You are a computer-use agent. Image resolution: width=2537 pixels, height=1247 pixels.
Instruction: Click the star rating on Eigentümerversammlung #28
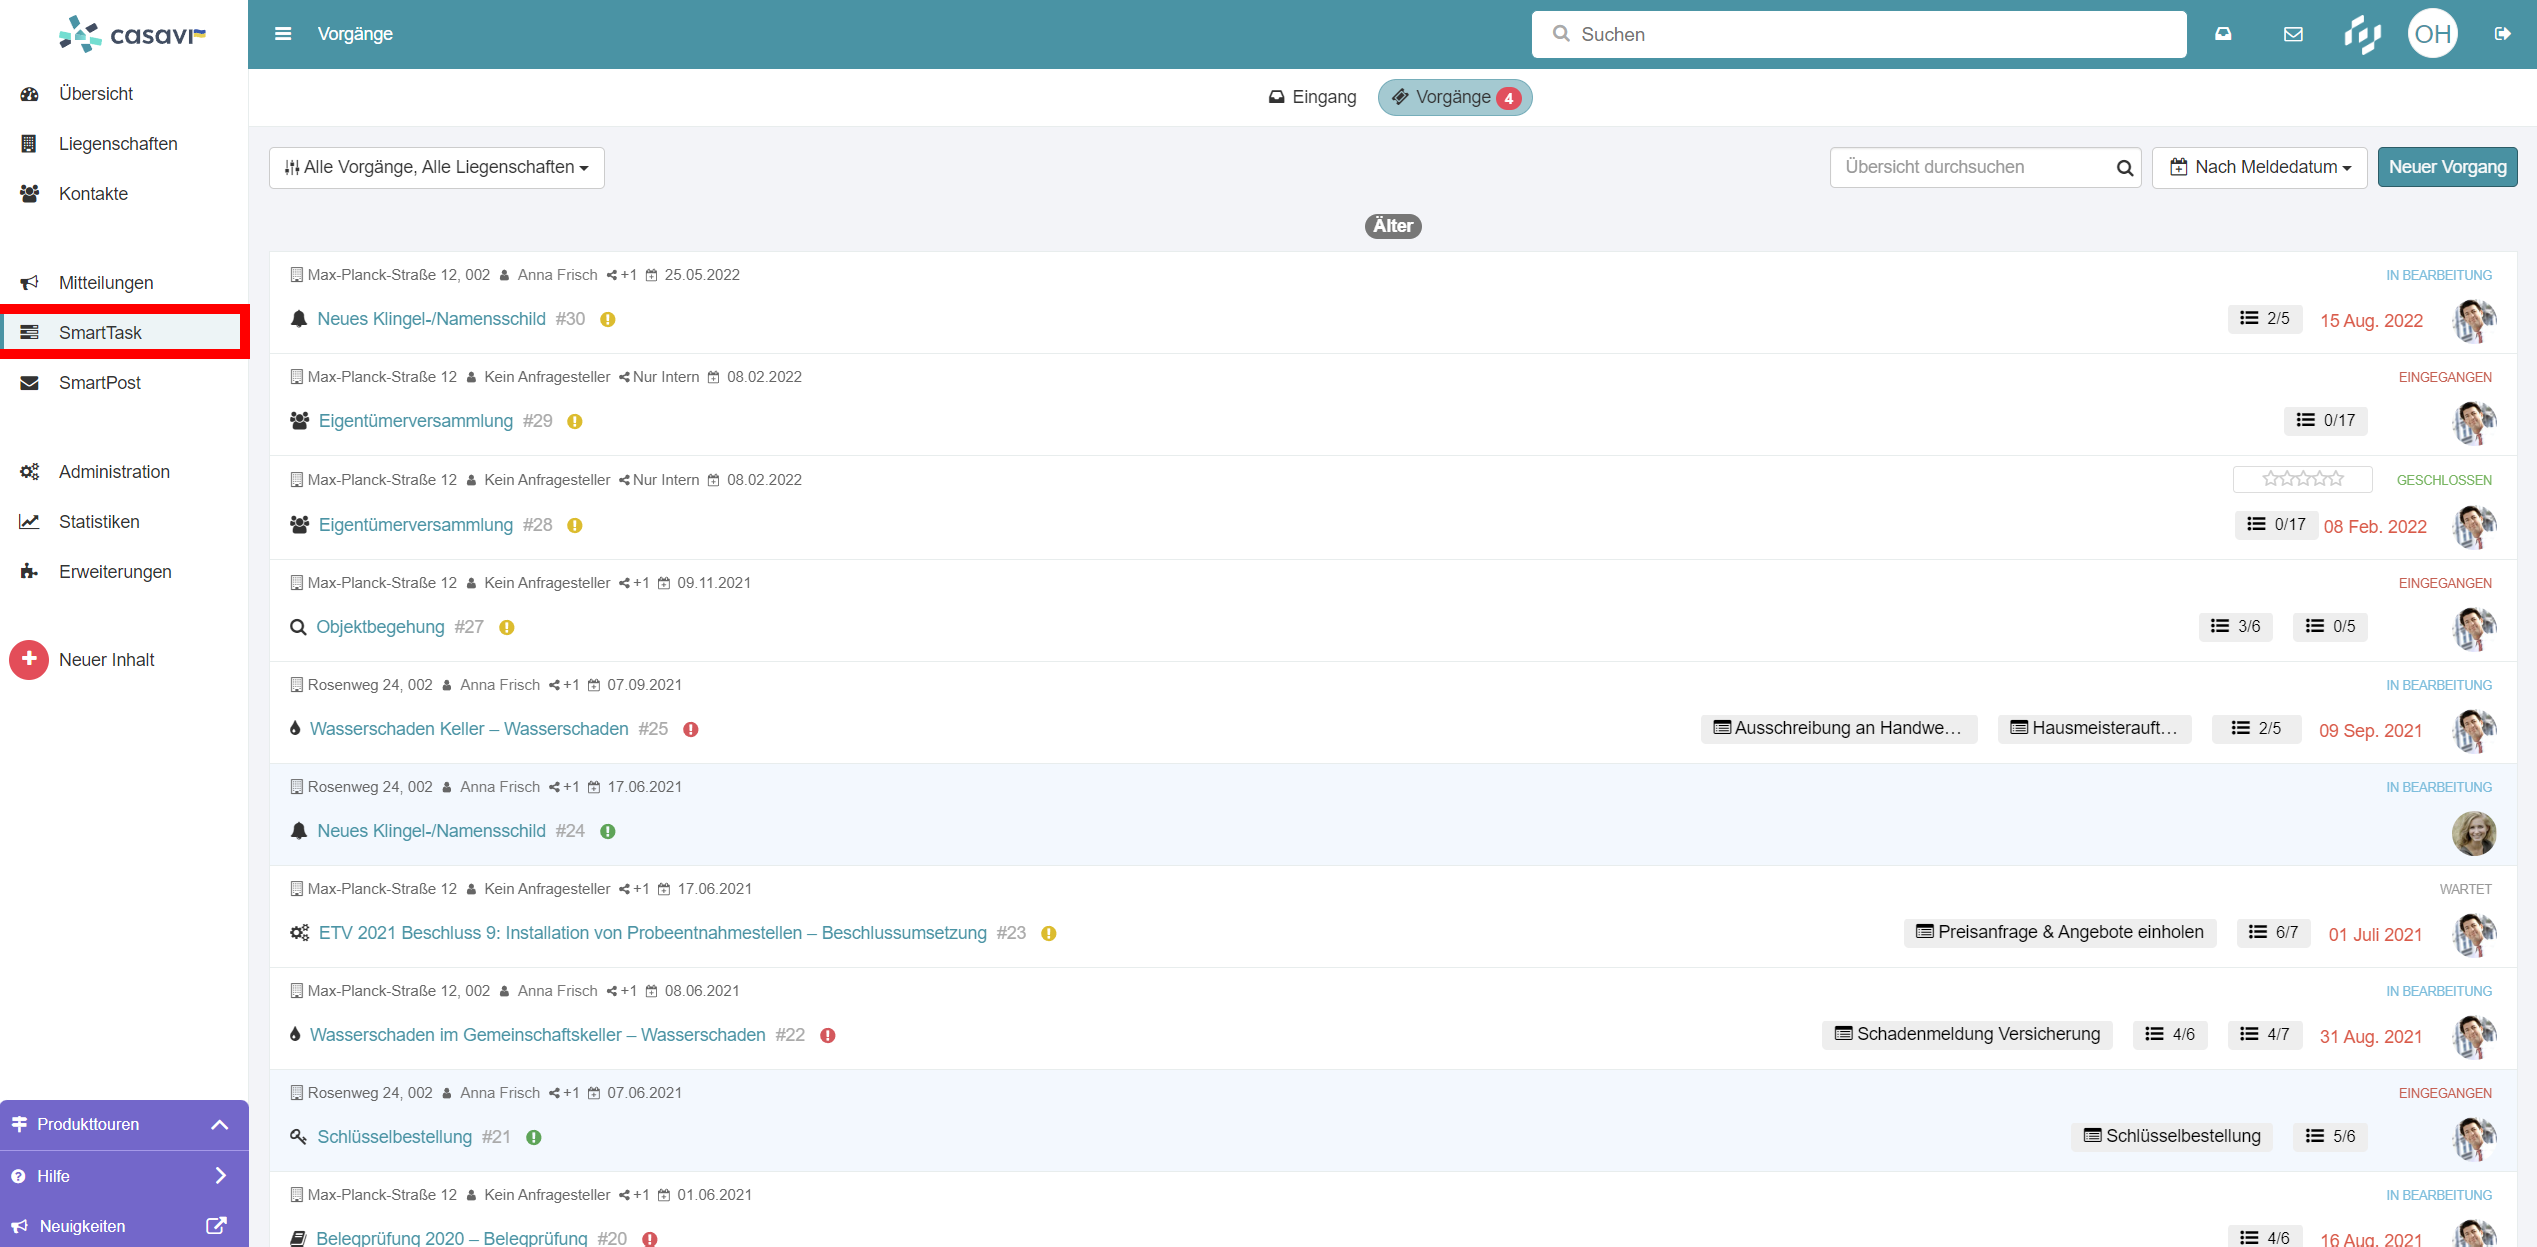tap(2302, 479)
